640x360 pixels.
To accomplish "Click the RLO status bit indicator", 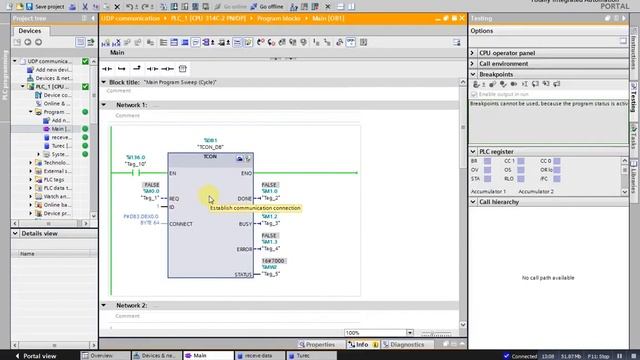I will (x=521, y=179).
